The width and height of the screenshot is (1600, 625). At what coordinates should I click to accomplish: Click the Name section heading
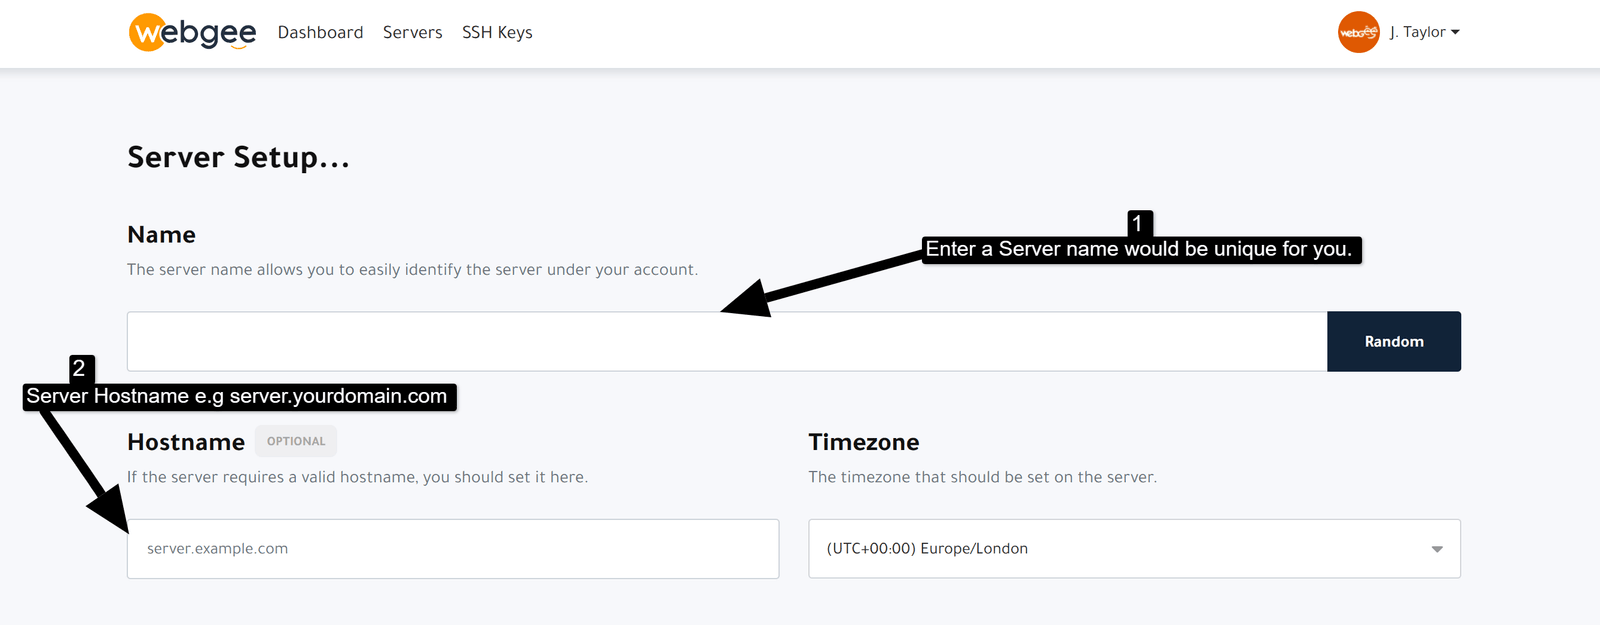coord(161,234)
